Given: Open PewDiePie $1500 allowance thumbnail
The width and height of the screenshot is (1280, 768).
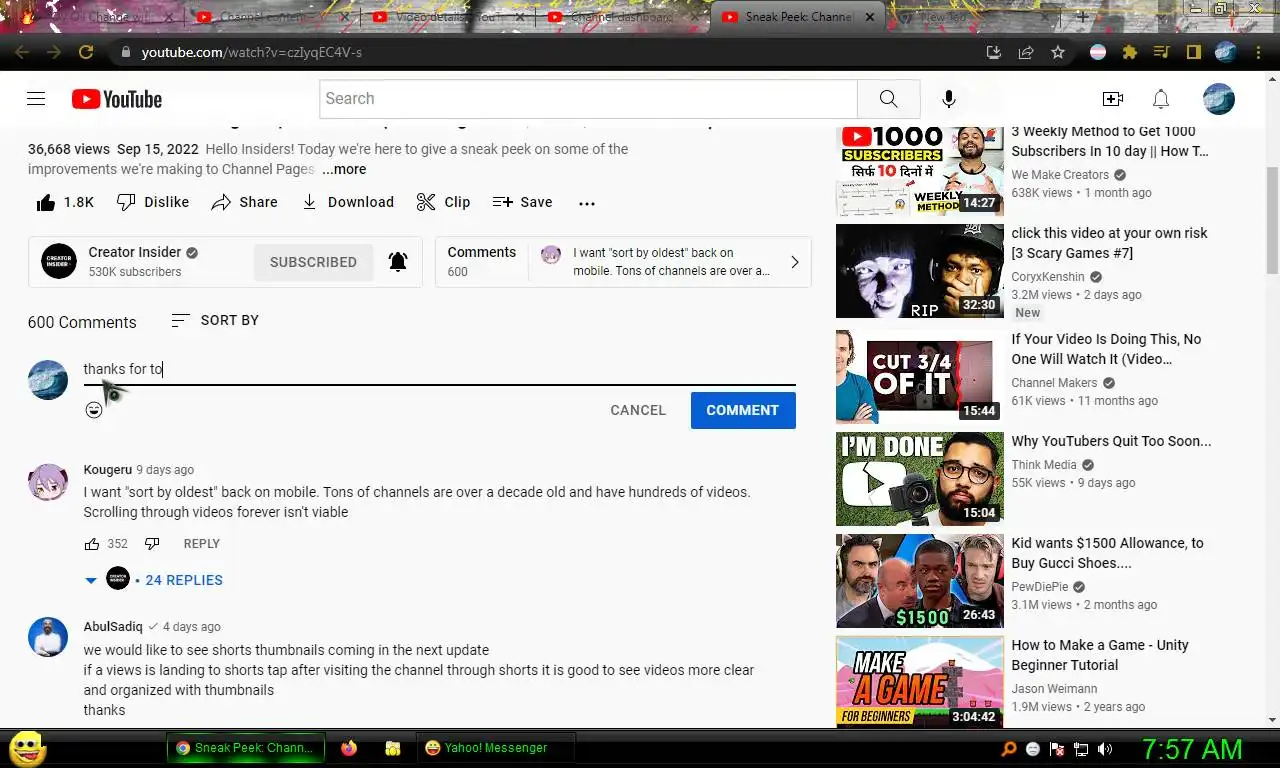Looking at the screenshot, I should tap(920, 581).
